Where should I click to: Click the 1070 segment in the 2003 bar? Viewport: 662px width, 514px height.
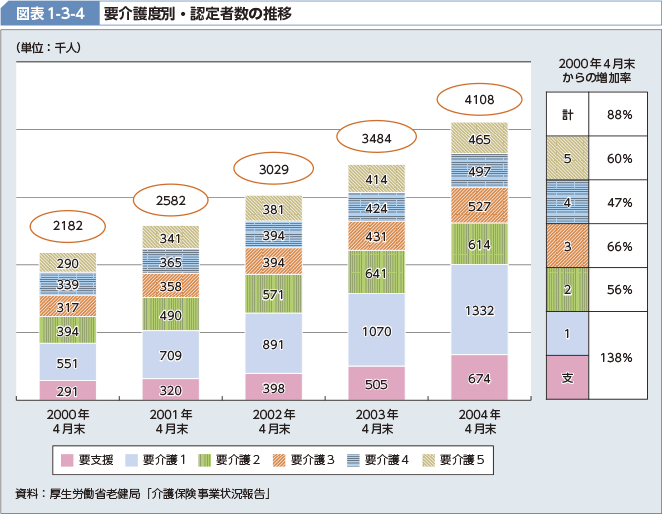click(x=376, y=329)
